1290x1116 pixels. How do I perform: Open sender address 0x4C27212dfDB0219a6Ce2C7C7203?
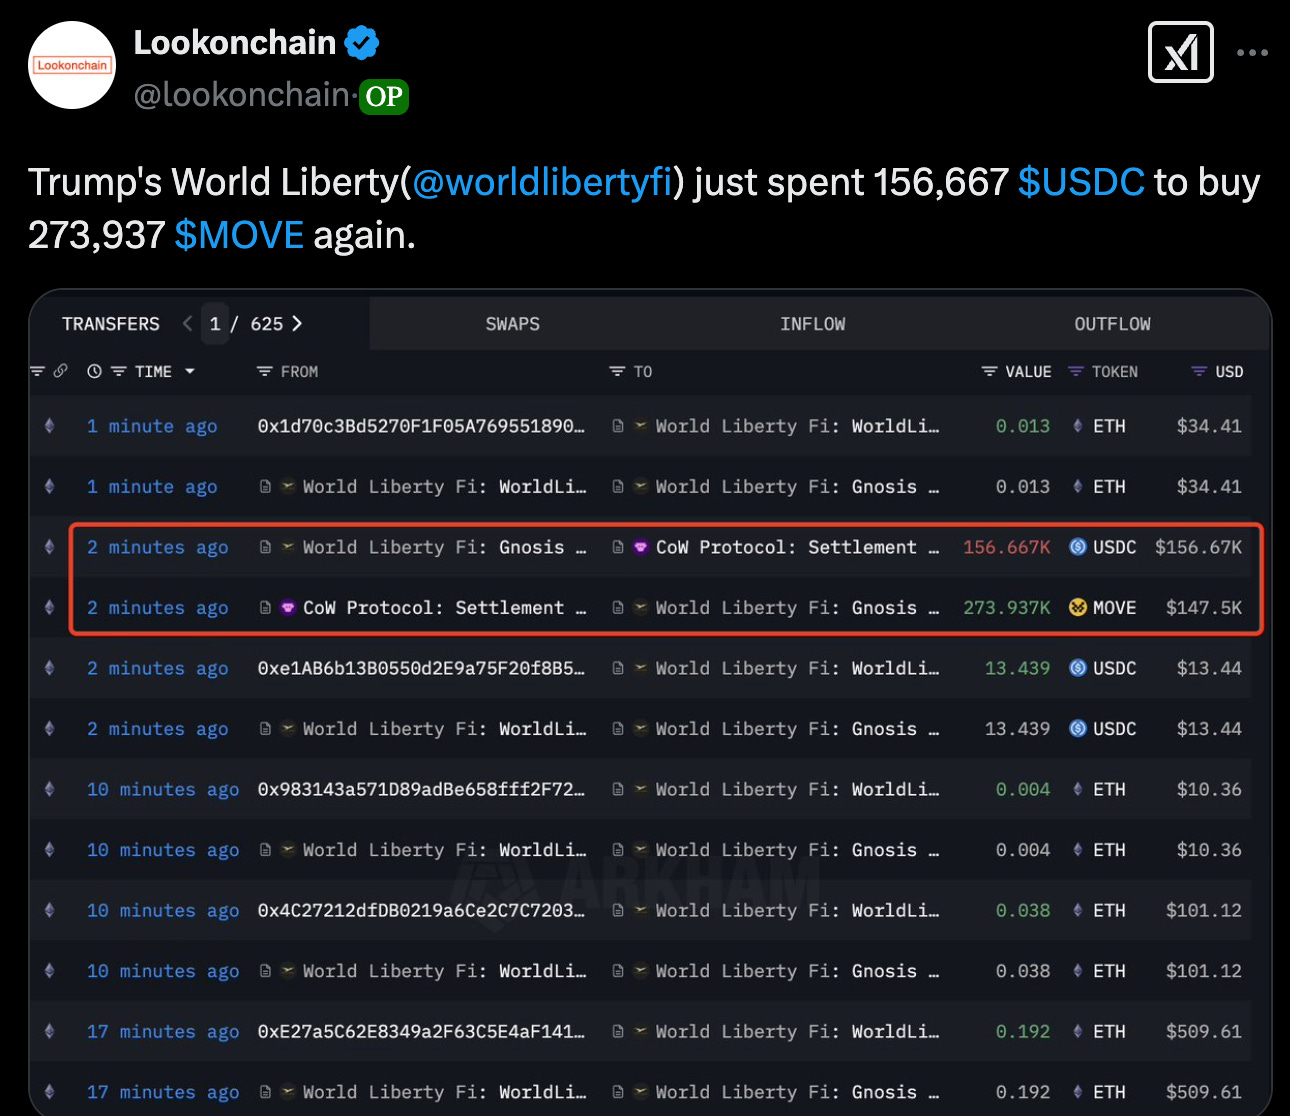[x=421, y=910]
